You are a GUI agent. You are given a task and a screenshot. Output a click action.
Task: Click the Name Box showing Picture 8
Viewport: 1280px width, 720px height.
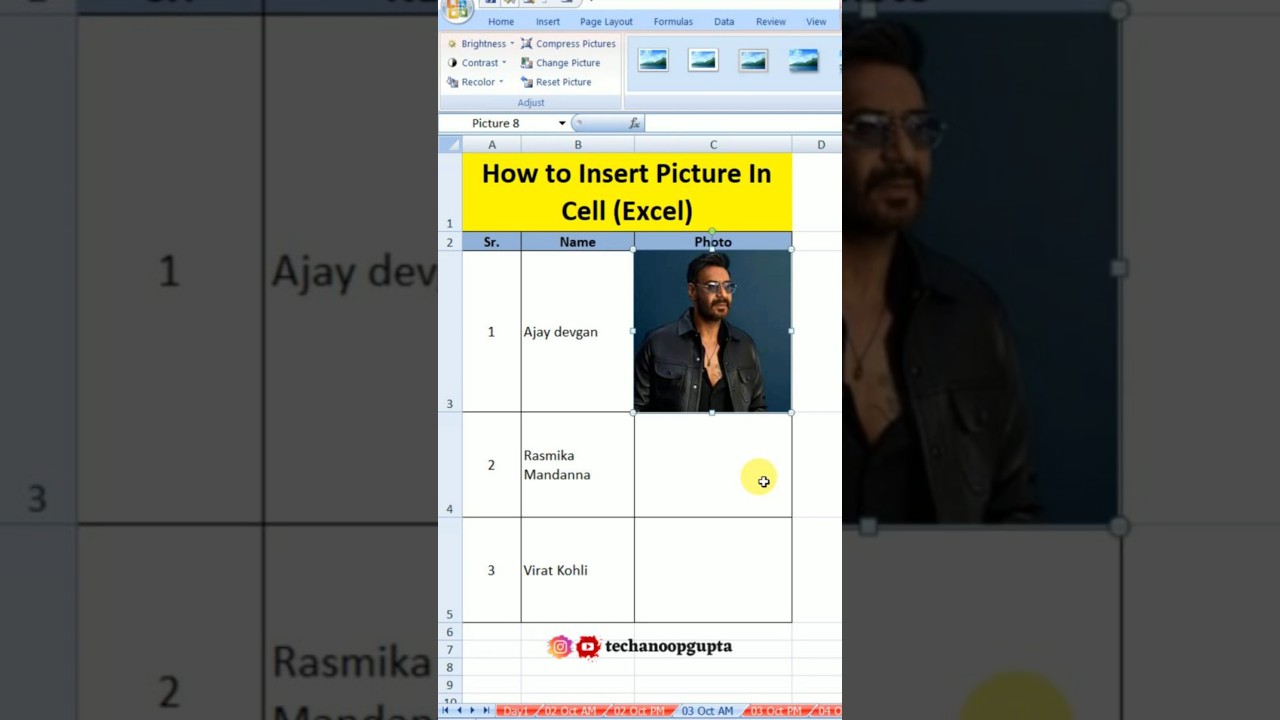(x=498, y=123)
